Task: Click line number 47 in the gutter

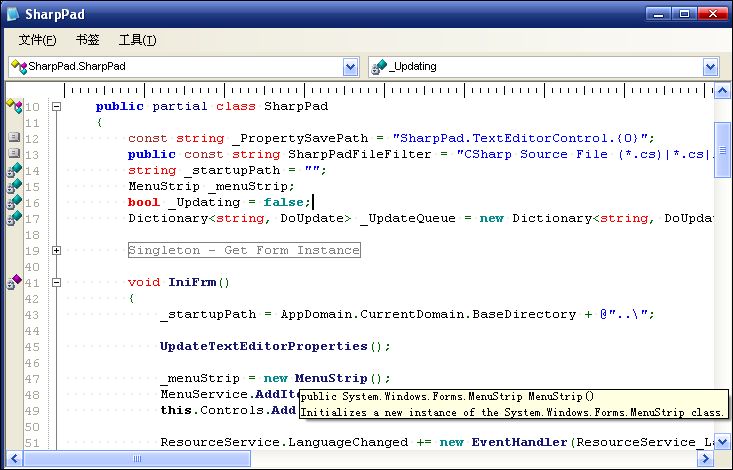Action: (32, 379)
